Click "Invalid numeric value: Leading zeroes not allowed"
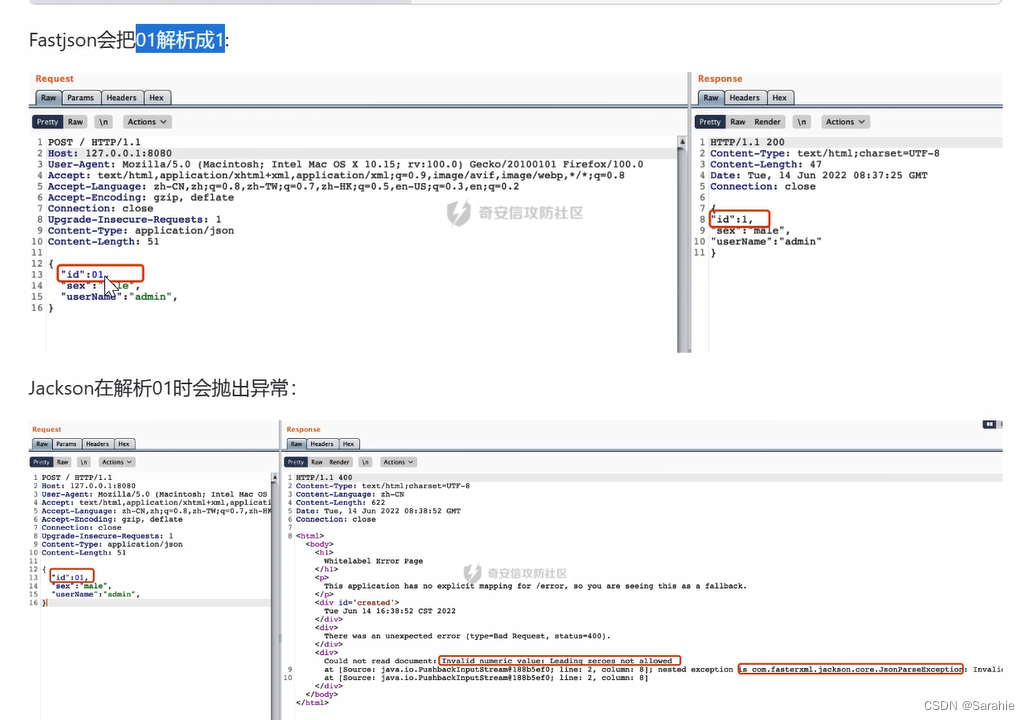 point(557,661)
